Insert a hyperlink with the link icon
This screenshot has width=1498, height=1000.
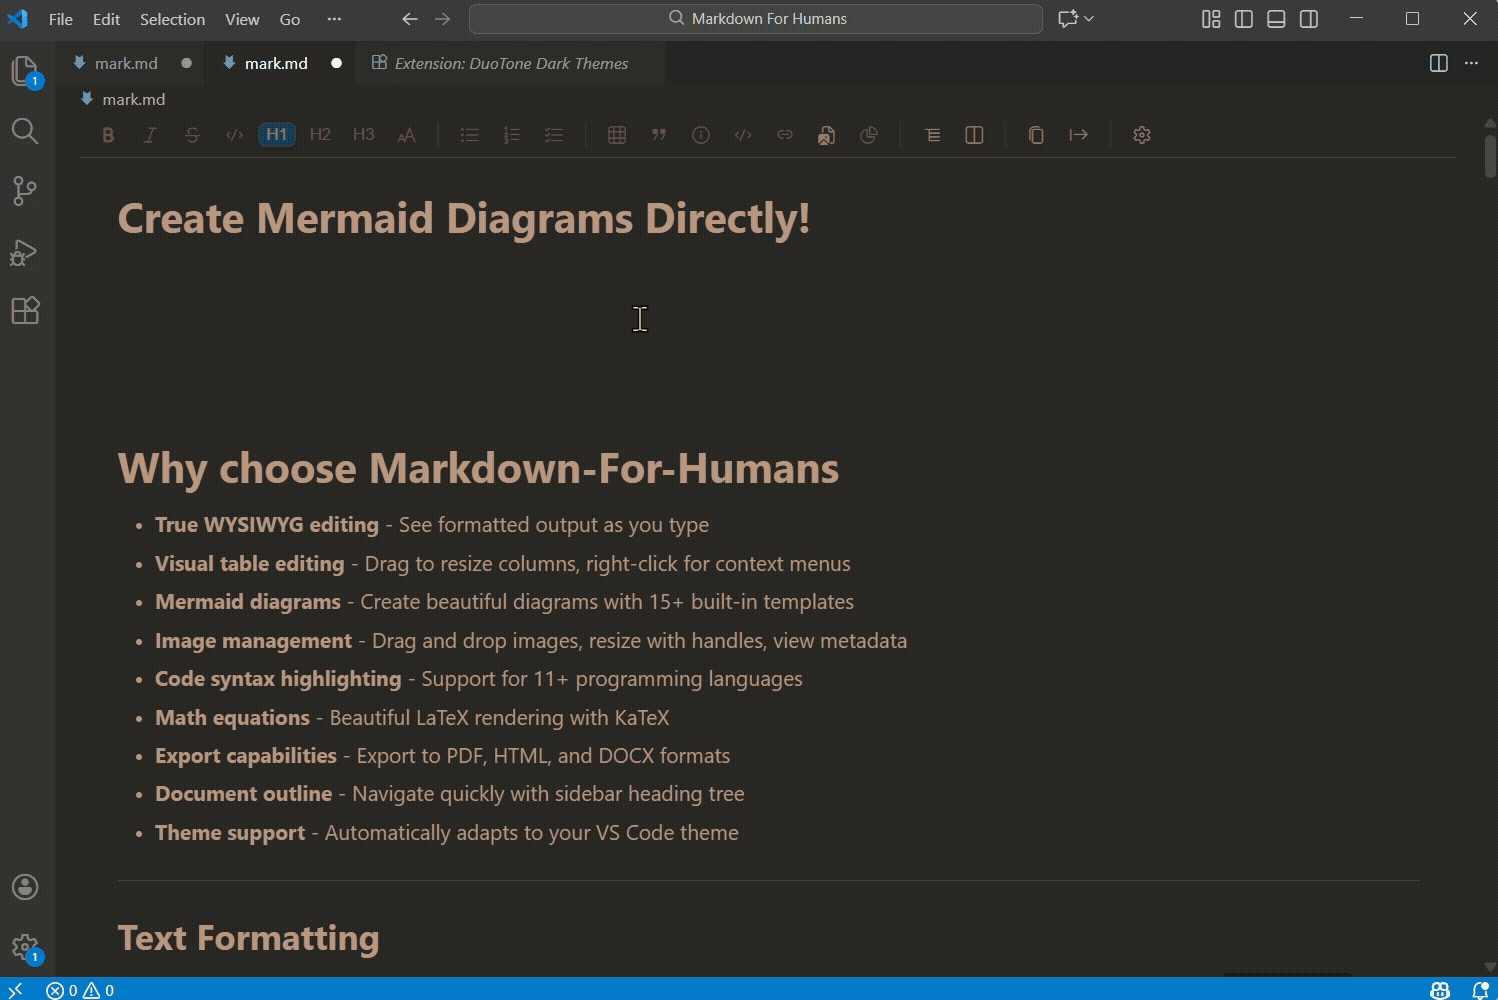click(784, 134)
